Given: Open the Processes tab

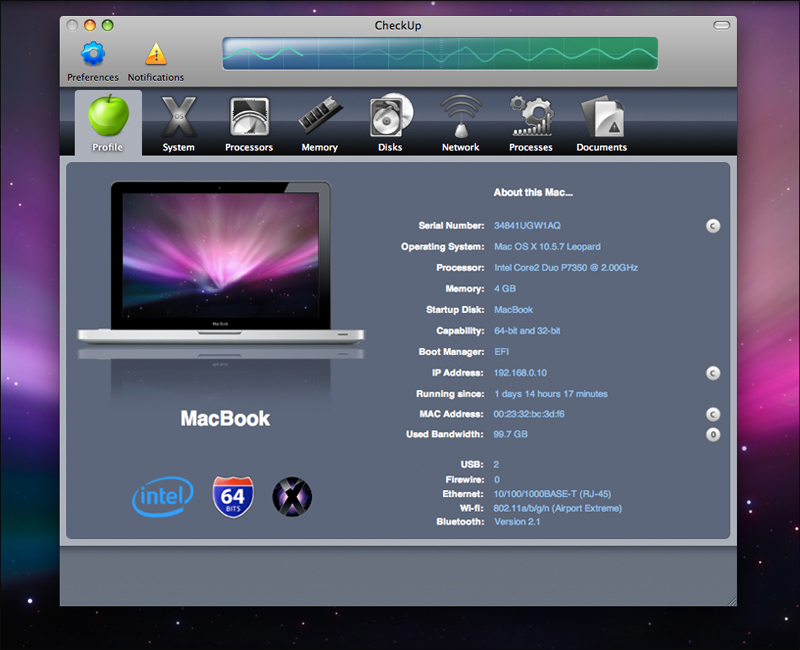Looking at the screenshot, I should (x=531, y=124).
